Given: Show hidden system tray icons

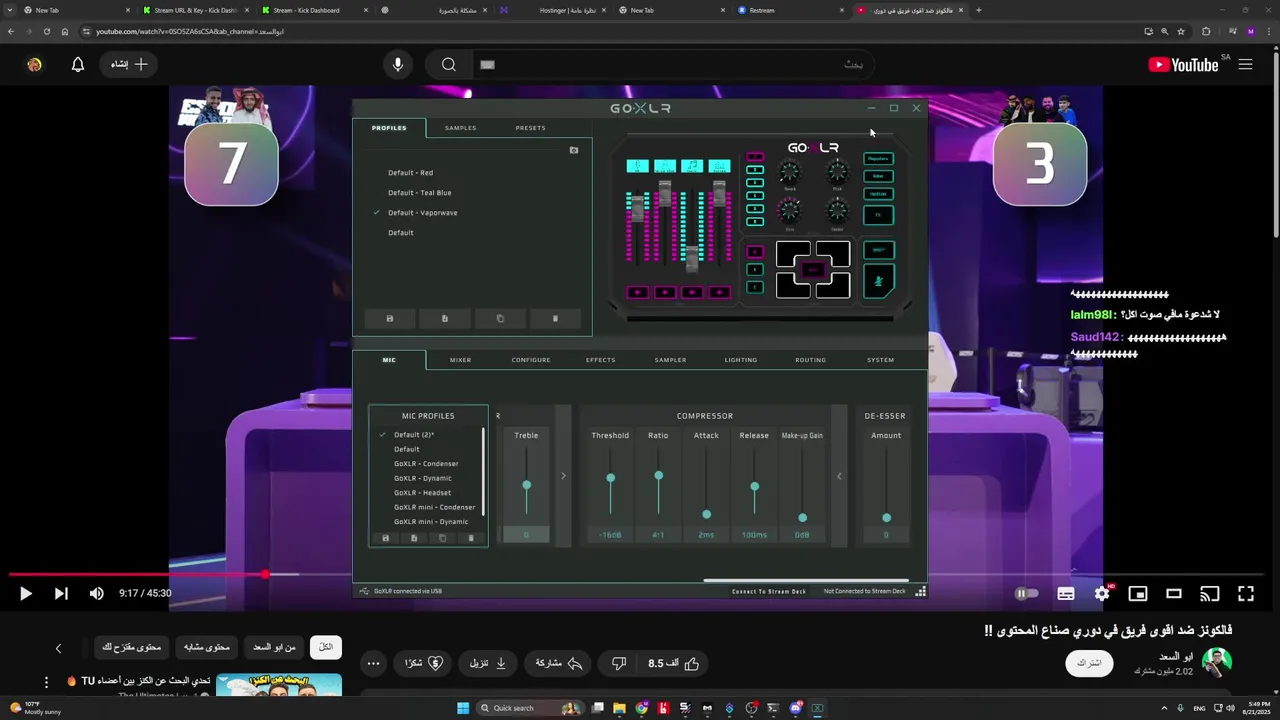Looking at the screenshot, I should pyautogui.click(x=1164, y=708).
